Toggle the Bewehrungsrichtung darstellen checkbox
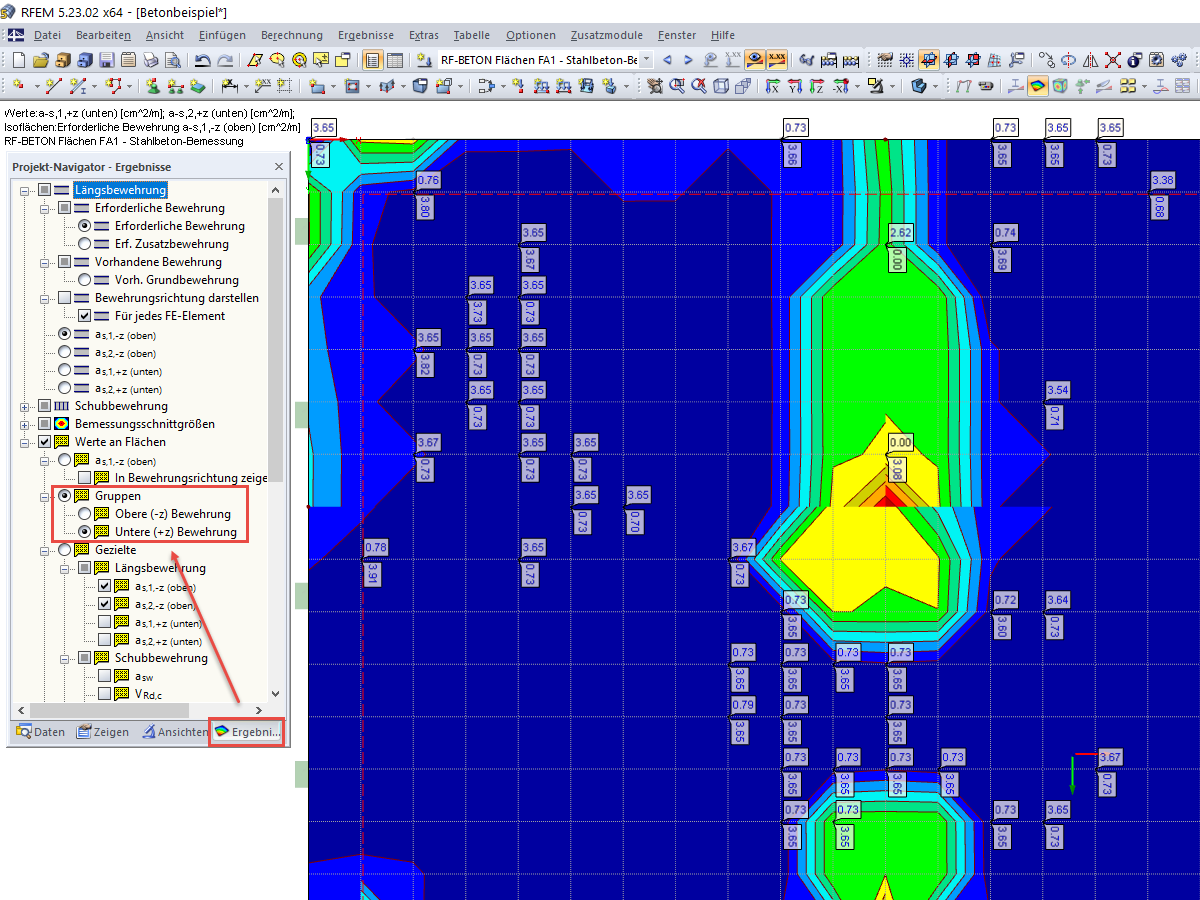 pyautogui.click(x=65, y=298)
